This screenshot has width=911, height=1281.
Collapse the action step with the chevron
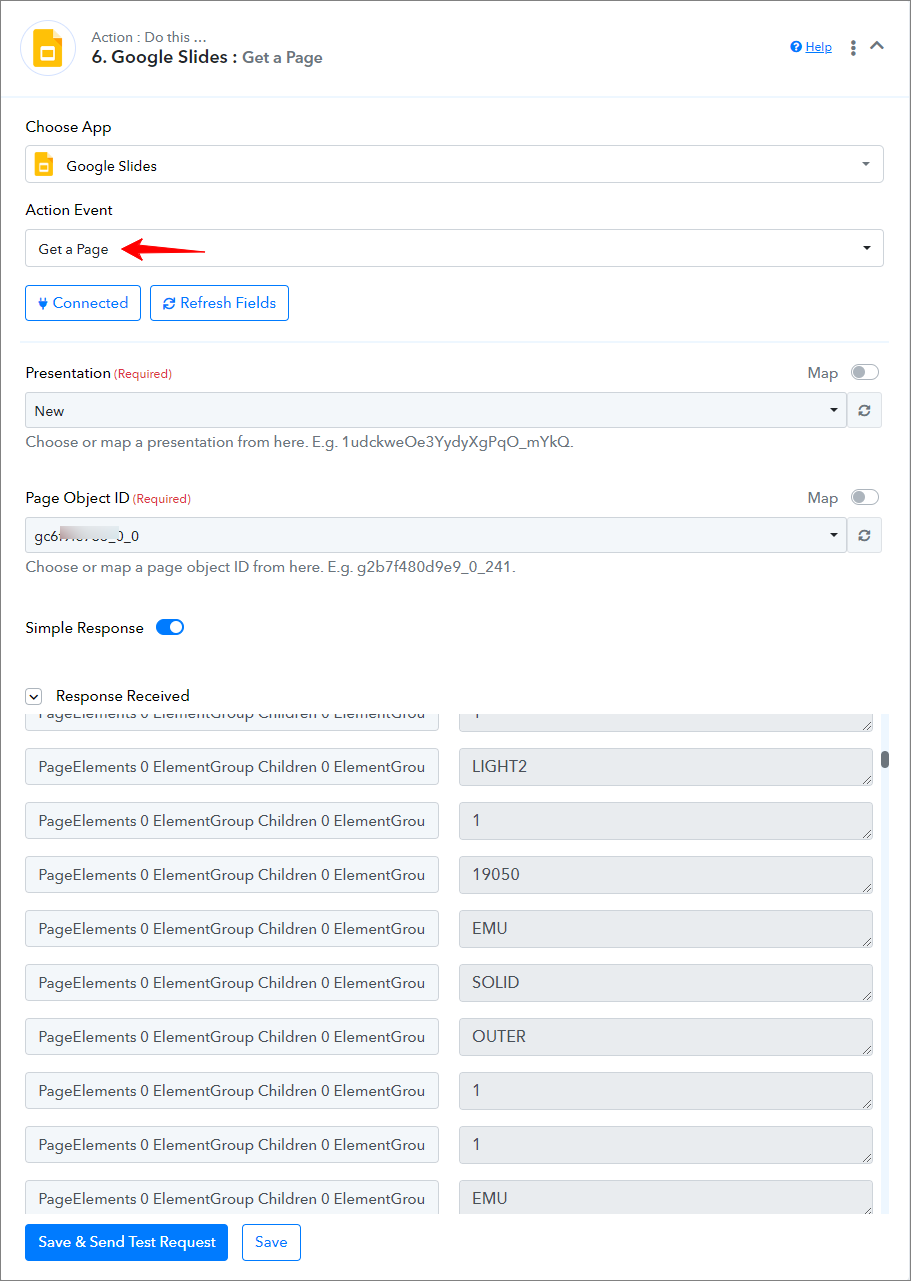tap(877, 46)
